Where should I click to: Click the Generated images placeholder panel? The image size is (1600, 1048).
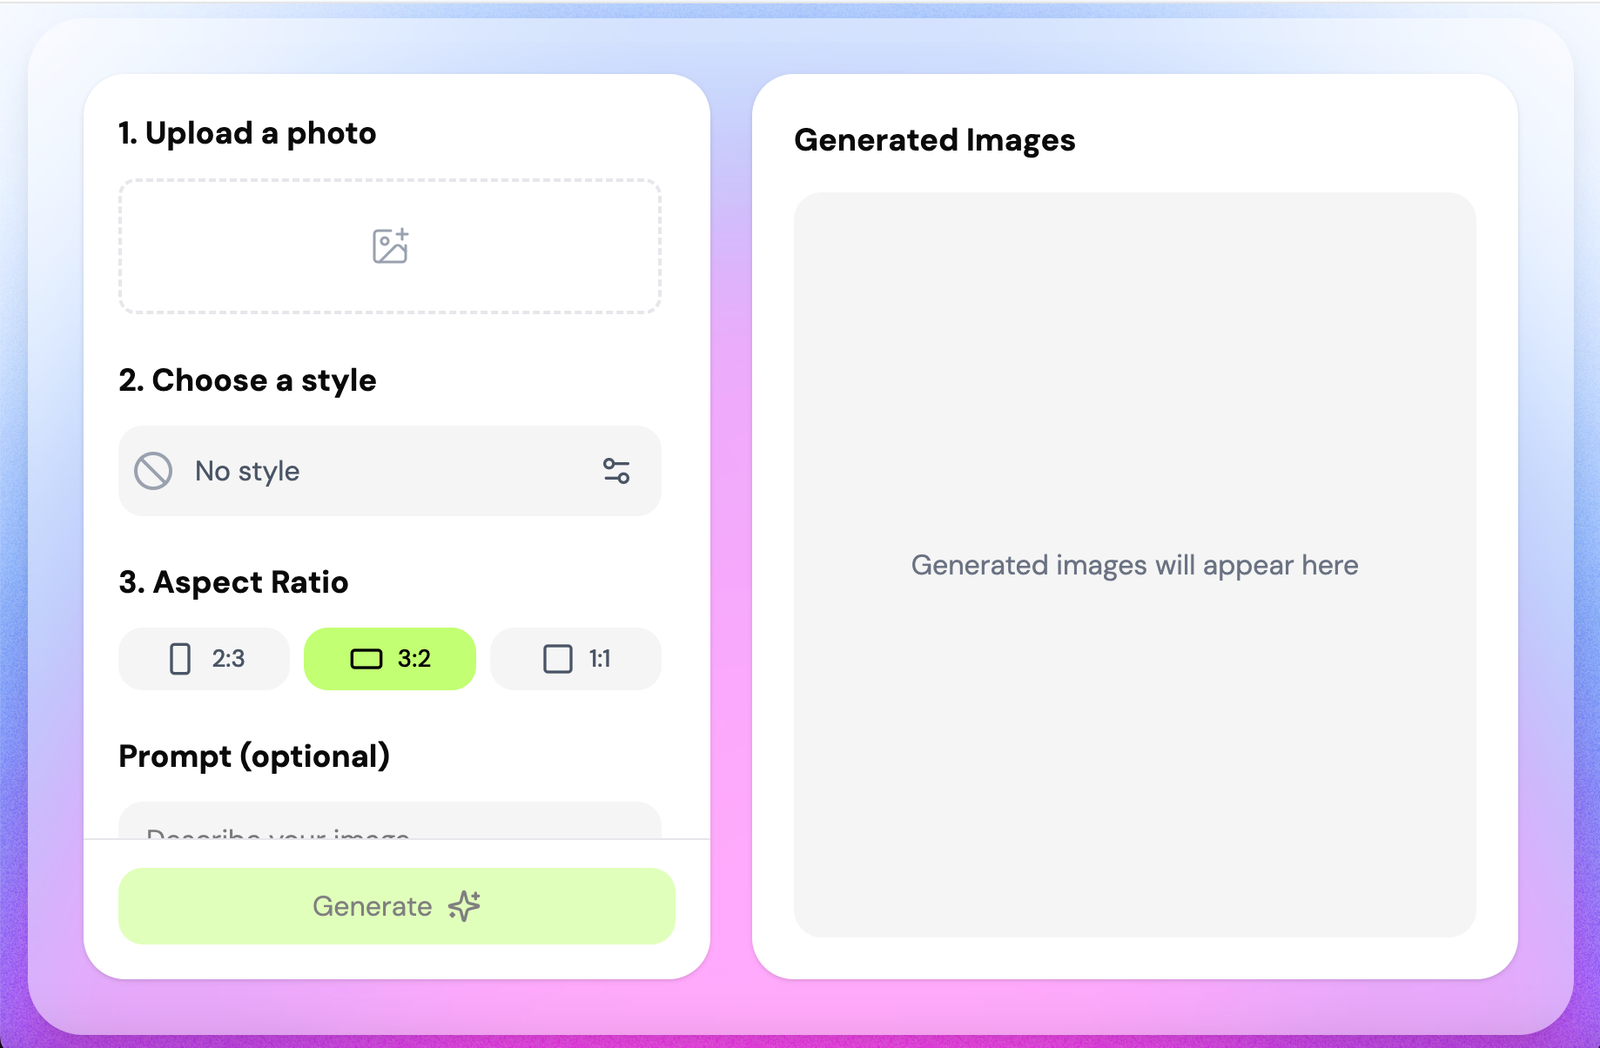click(1135, 565)
